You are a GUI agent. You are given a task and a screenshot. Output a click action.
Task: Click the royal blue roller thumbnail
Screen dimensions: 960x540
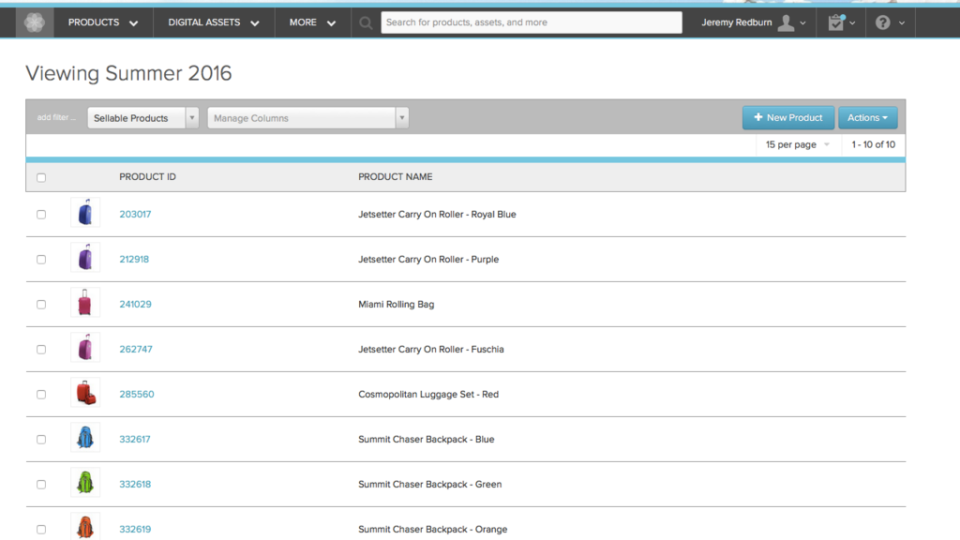[x=85, y=214]
